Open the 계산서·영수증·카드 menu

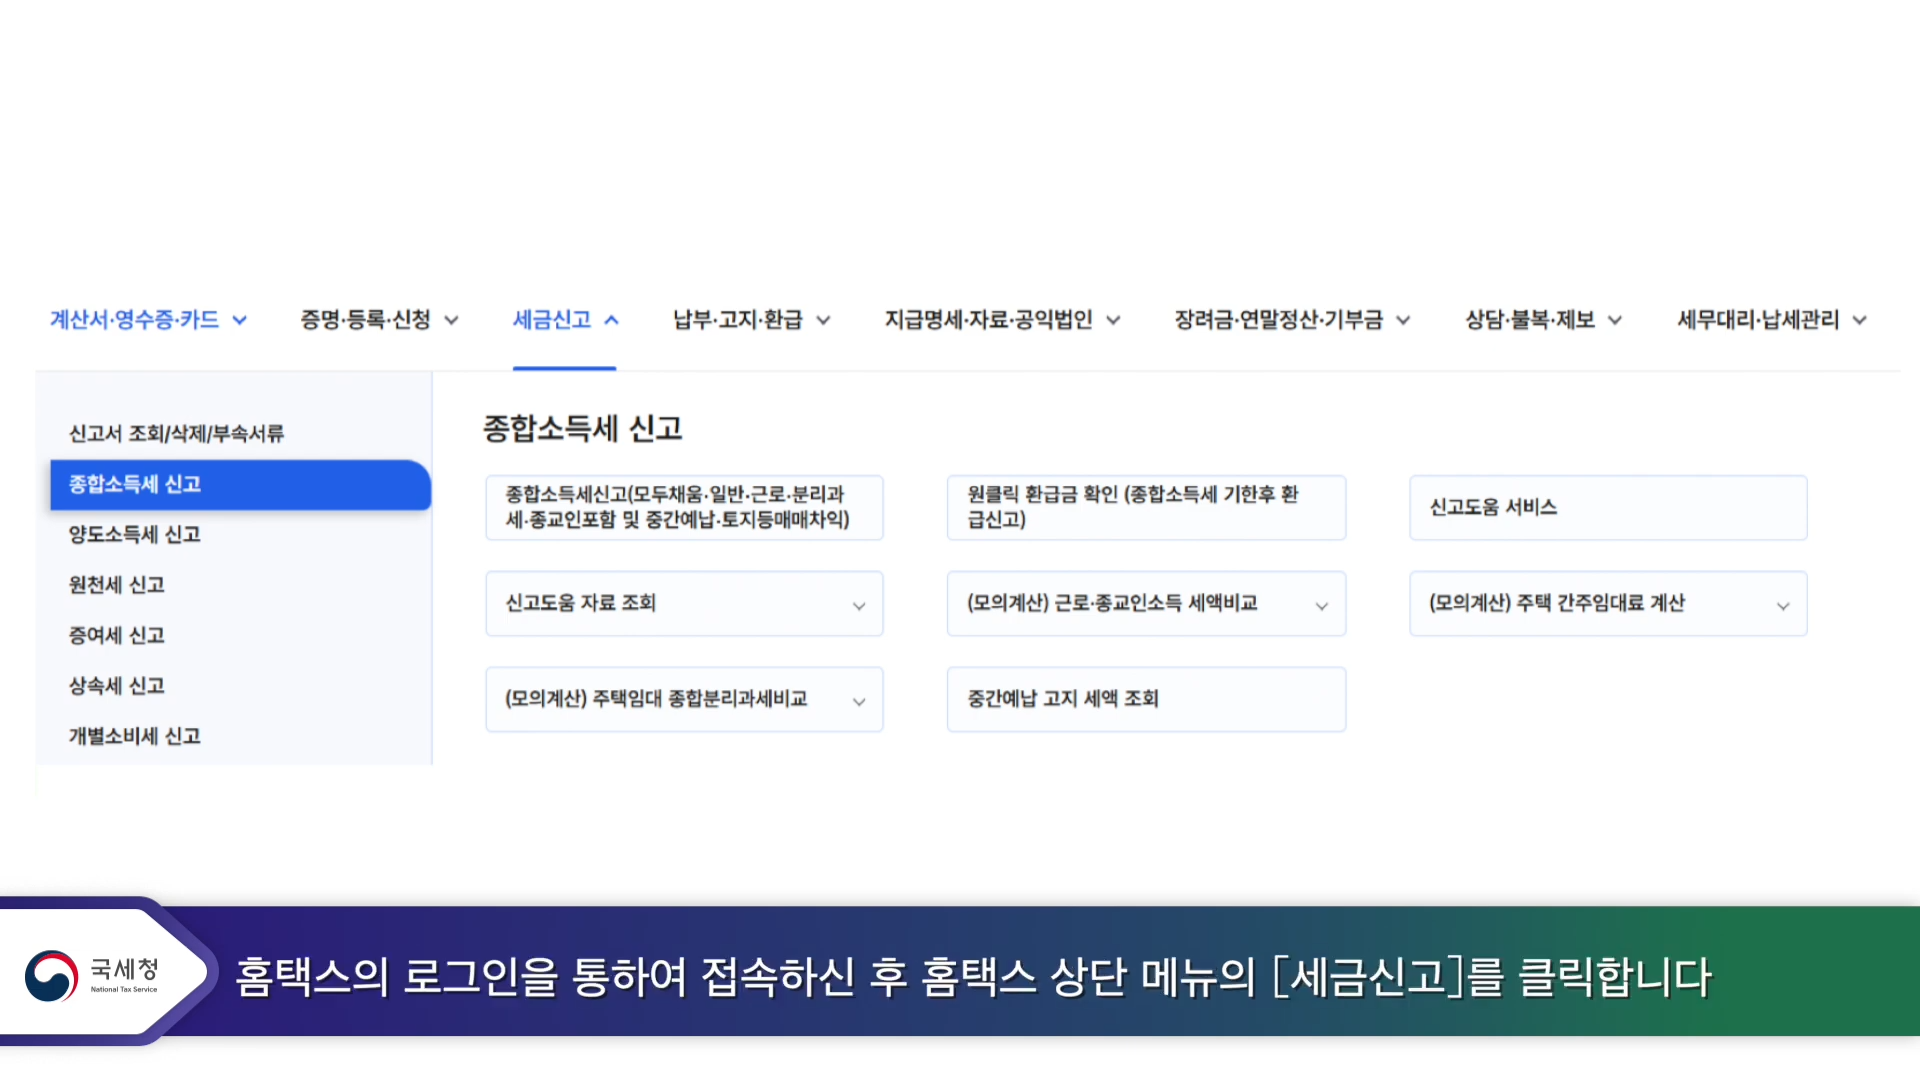(148, 320)
